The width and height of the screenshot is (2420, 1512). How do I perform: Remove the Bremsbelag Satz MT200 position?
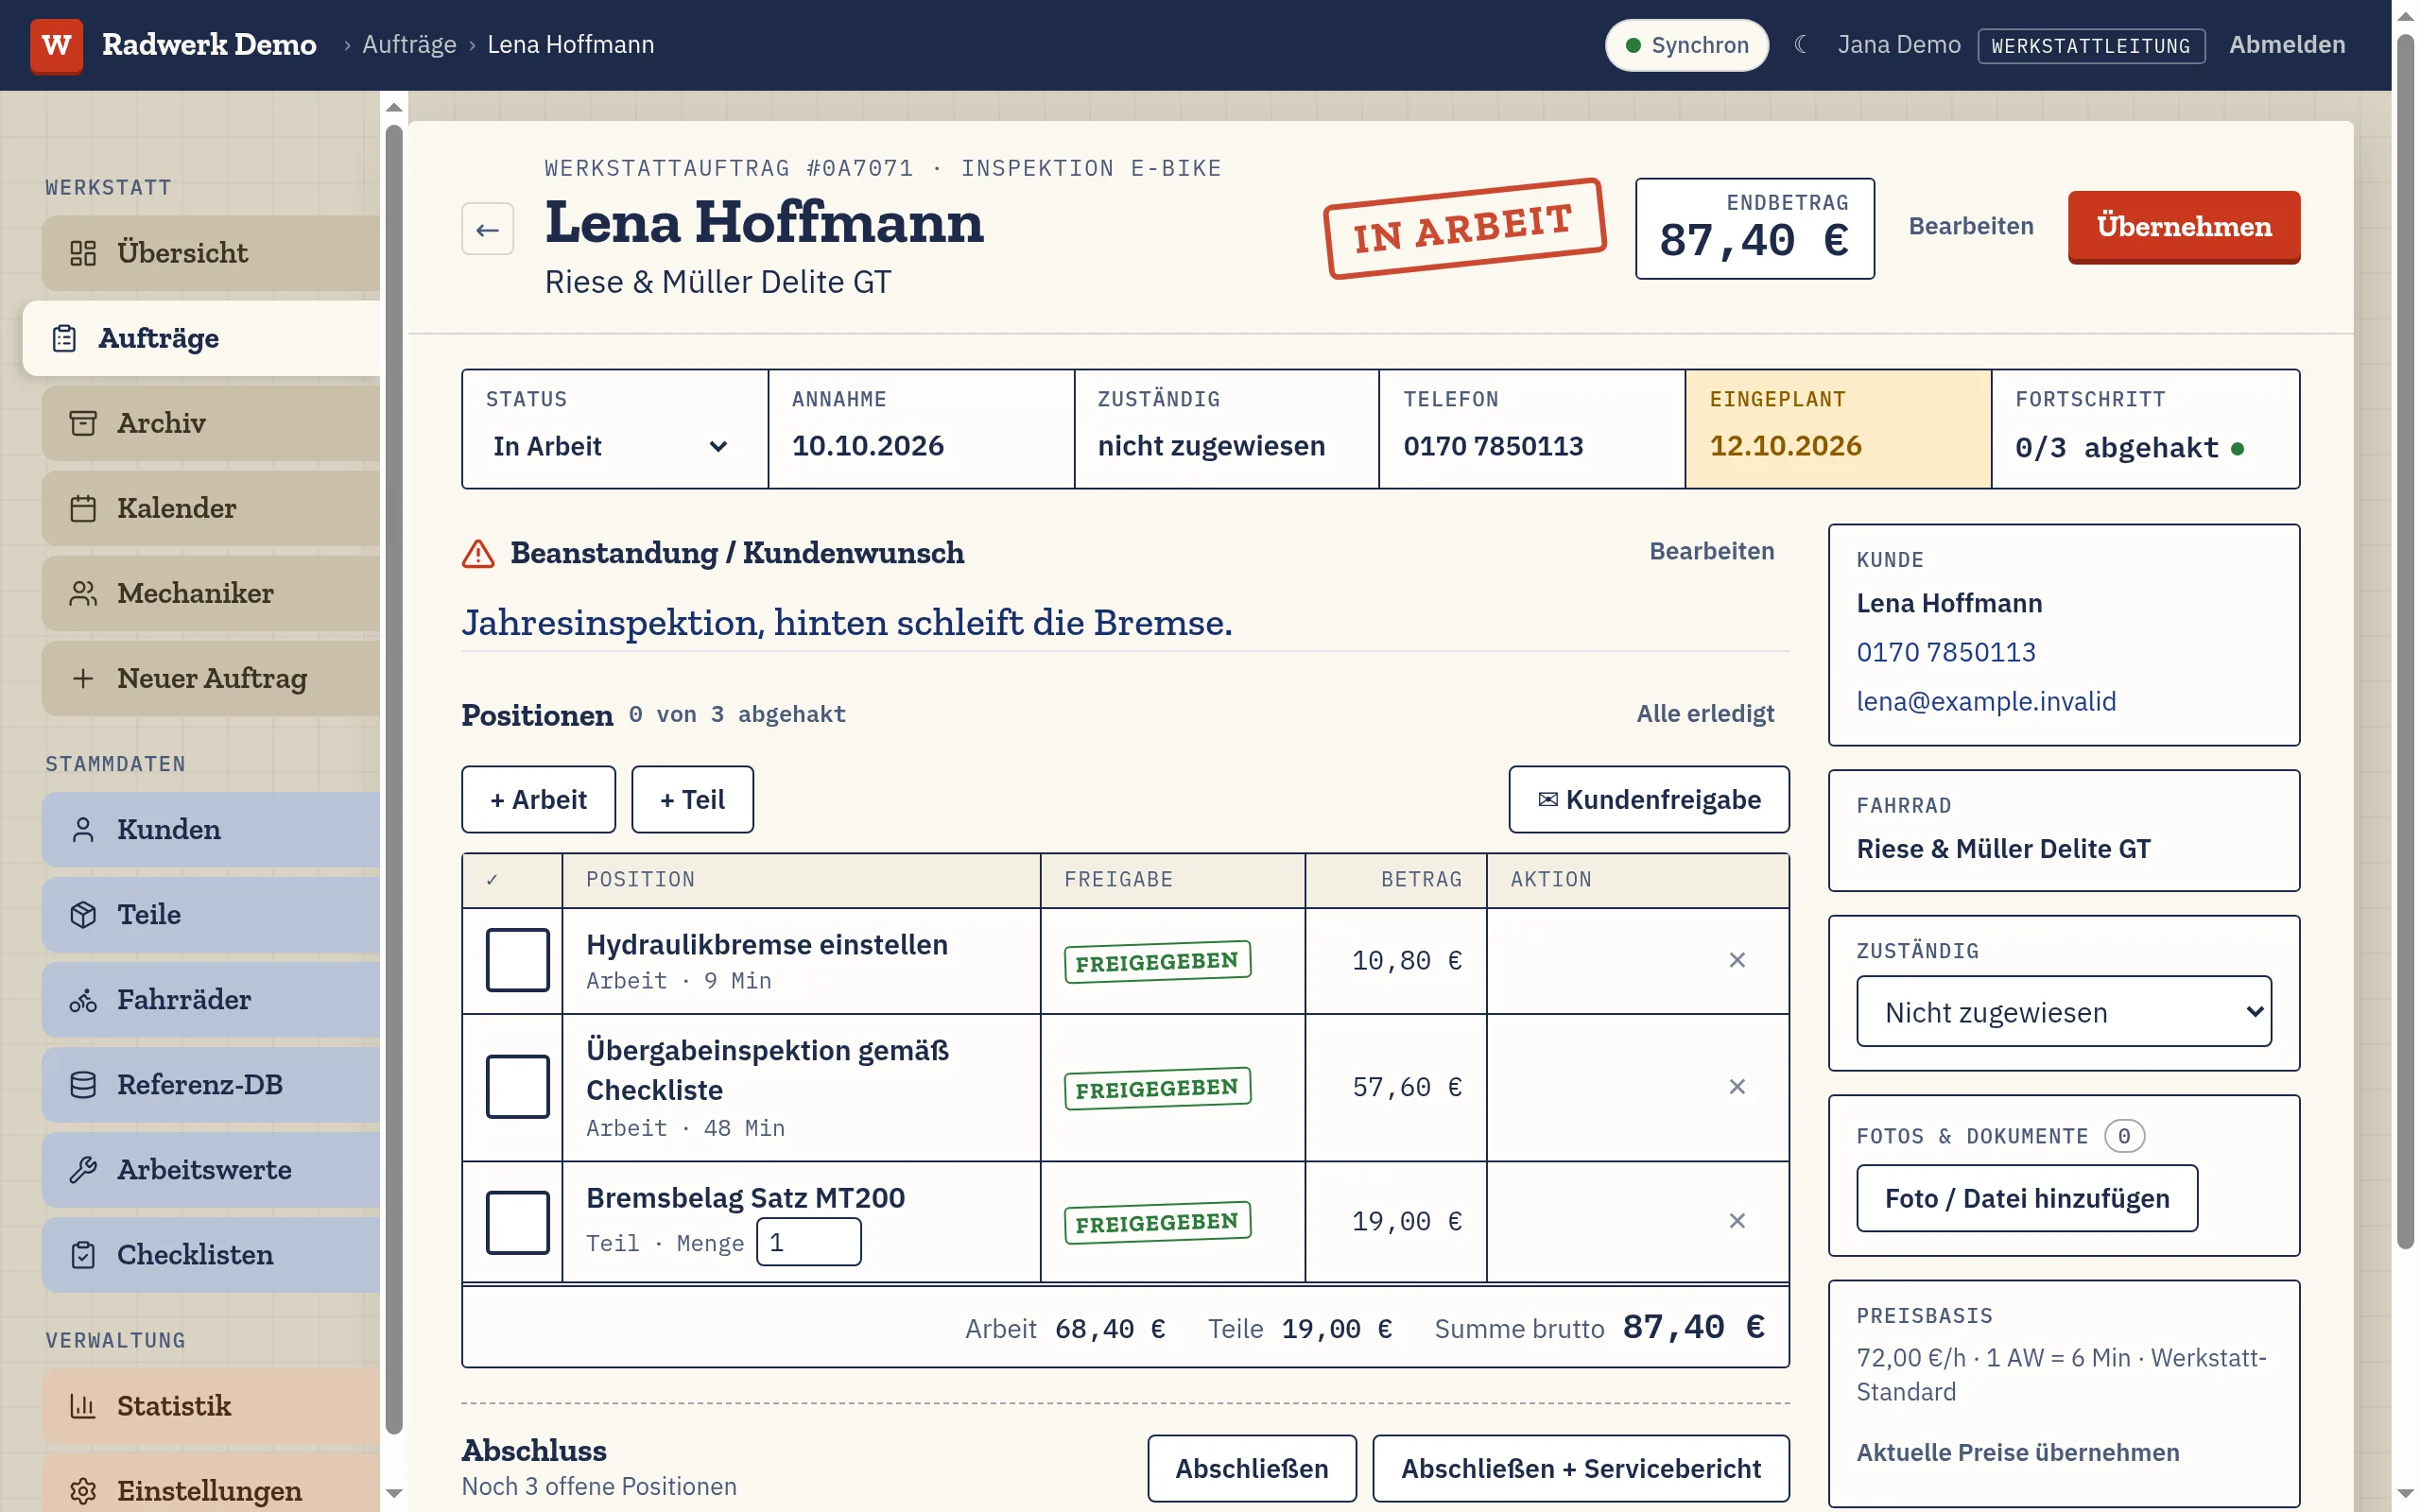(1737, 1221)
